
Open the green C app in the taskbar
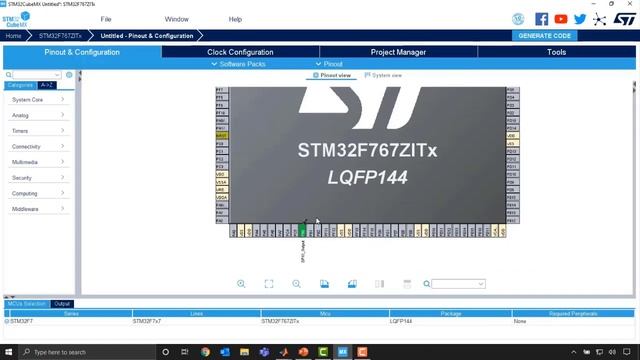(323, 352)
